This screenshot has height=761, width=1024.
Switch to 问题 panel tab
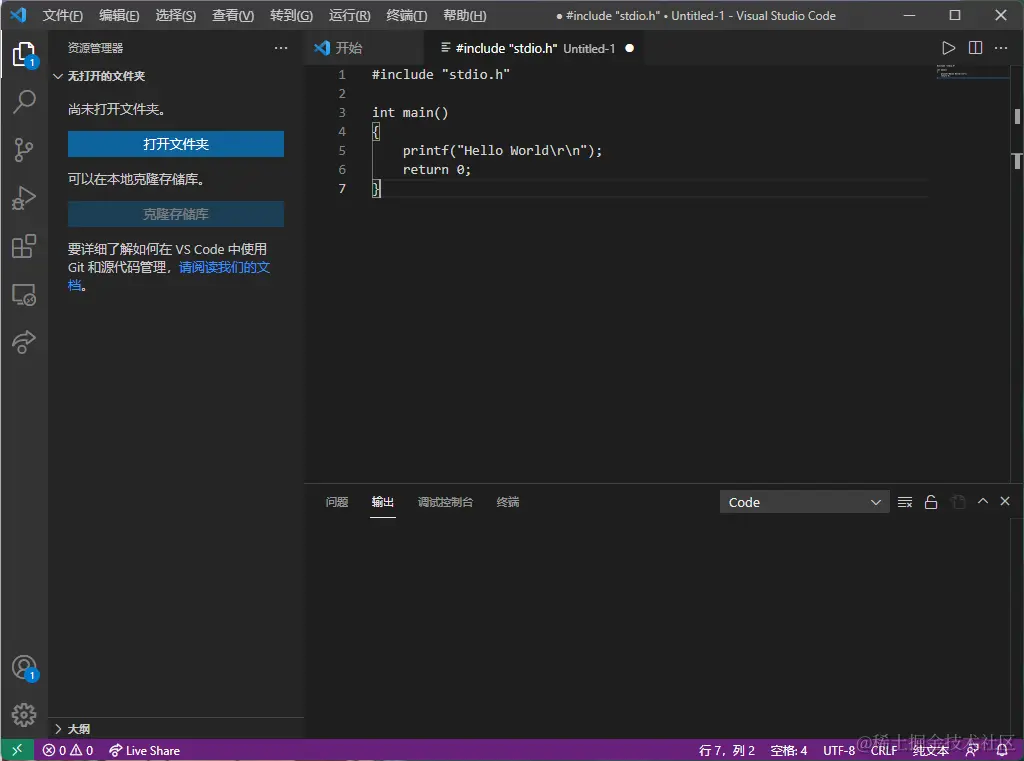[x=337, y=502]
